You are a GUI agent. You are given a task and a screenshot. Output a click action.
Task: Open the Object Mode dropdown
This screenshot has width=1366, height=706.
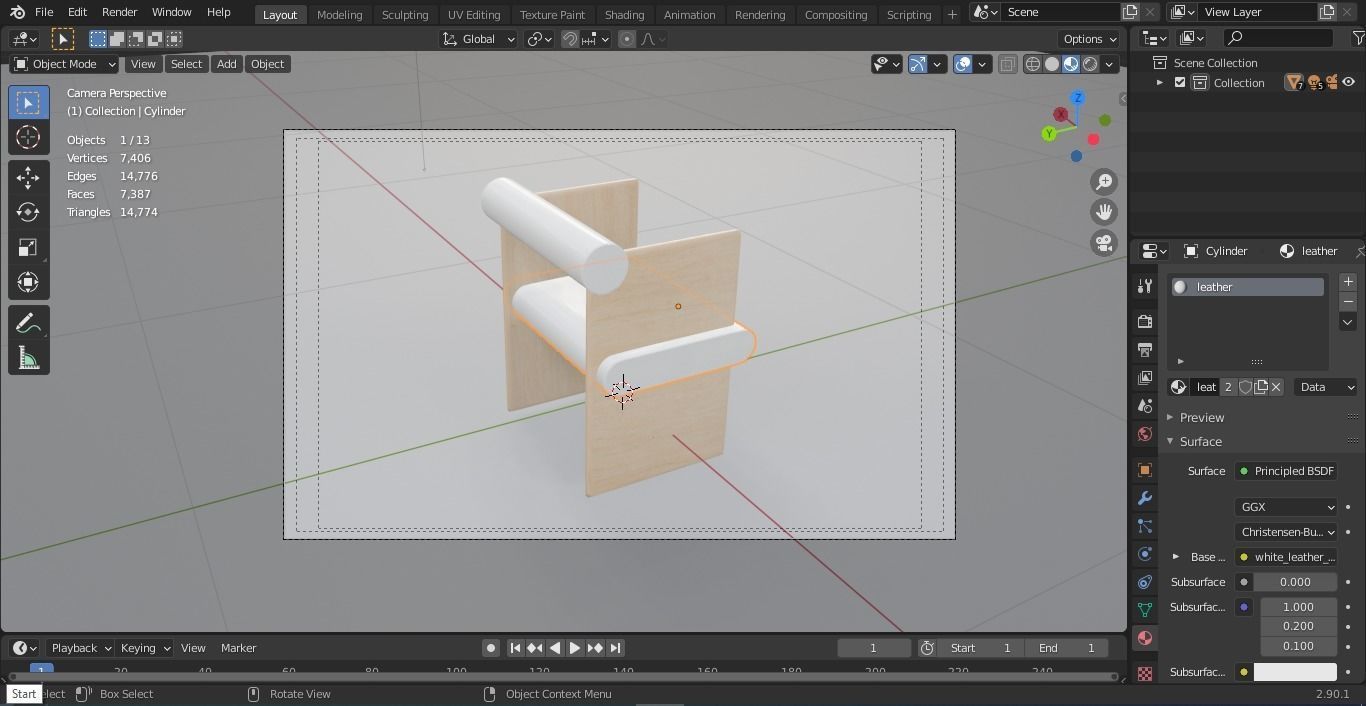click(65, 64)
